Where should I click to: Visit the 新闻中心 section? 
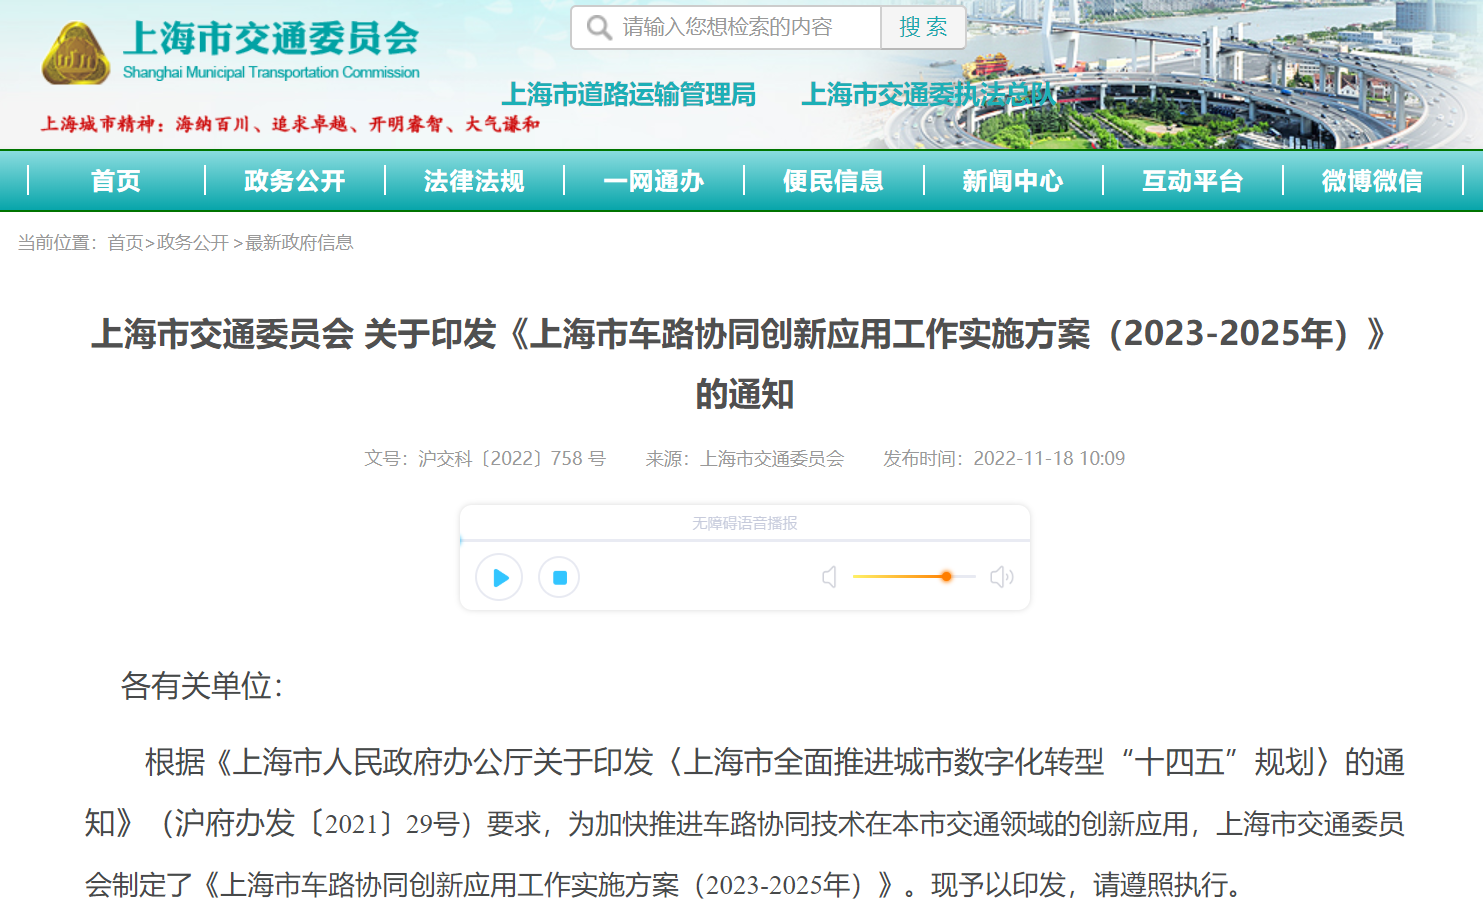coord(1013,181)
